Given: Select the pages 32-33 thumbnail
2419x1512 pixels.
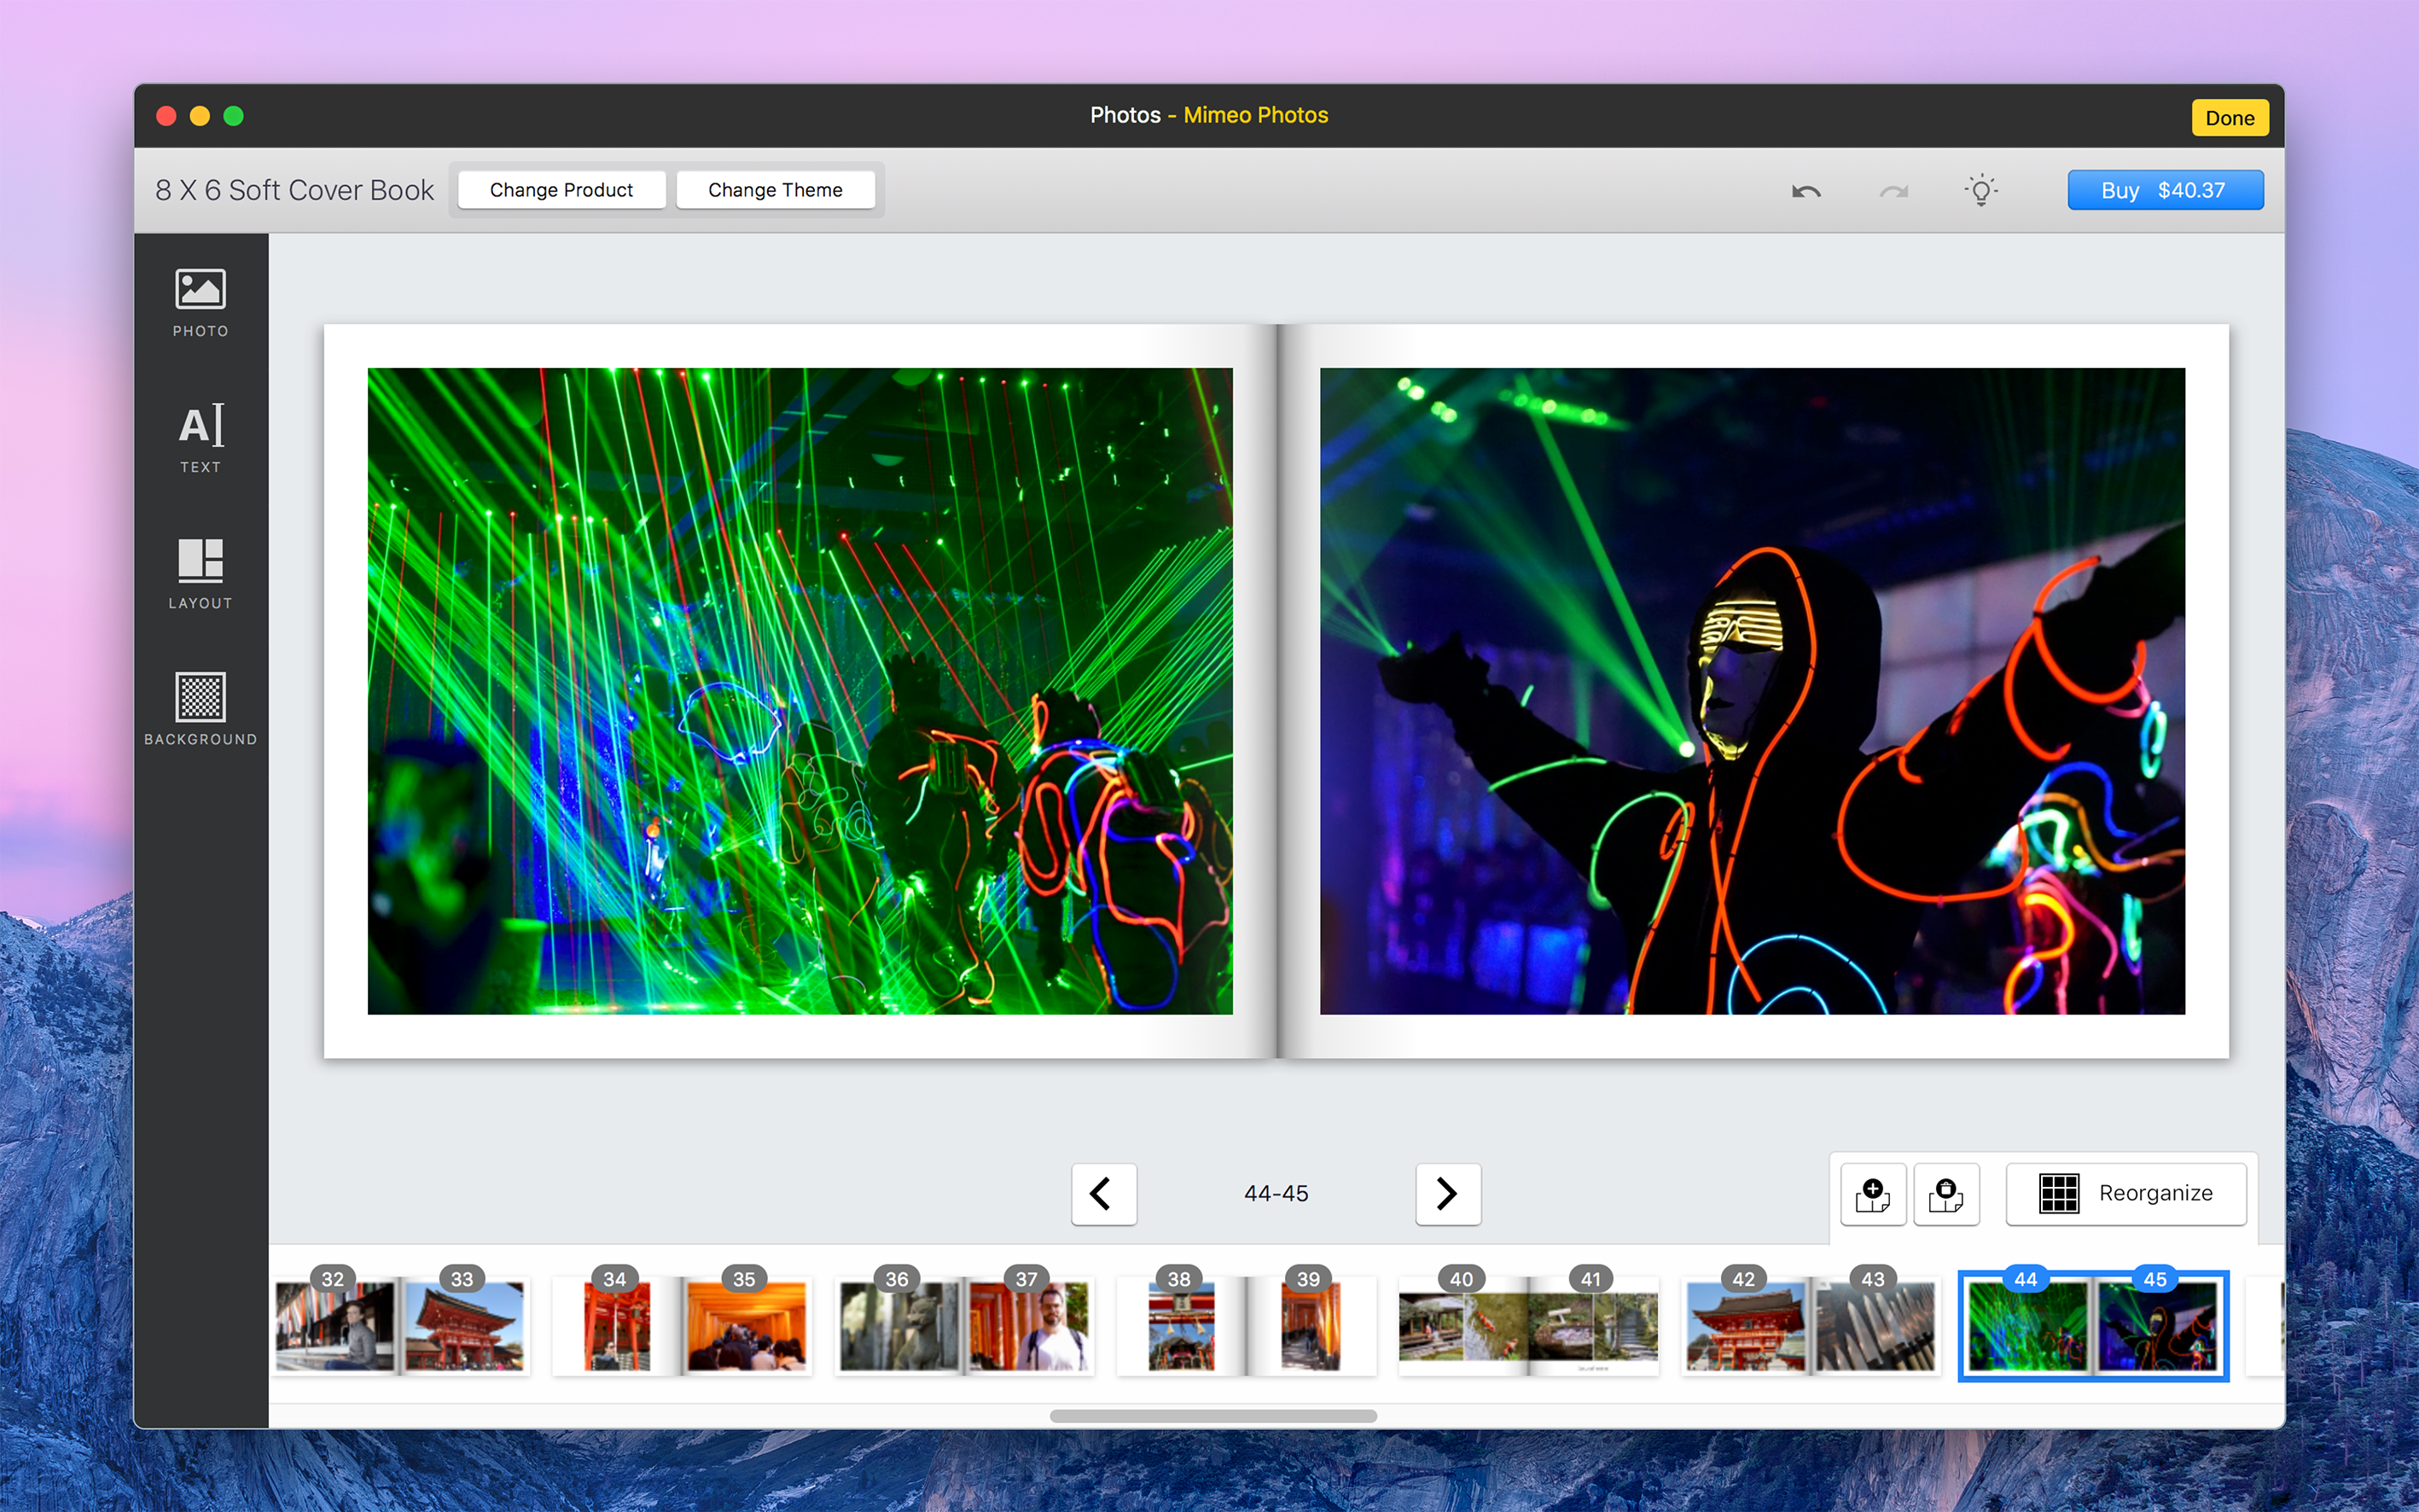Looking at the screenshot, I should [x=400, y=1326].
